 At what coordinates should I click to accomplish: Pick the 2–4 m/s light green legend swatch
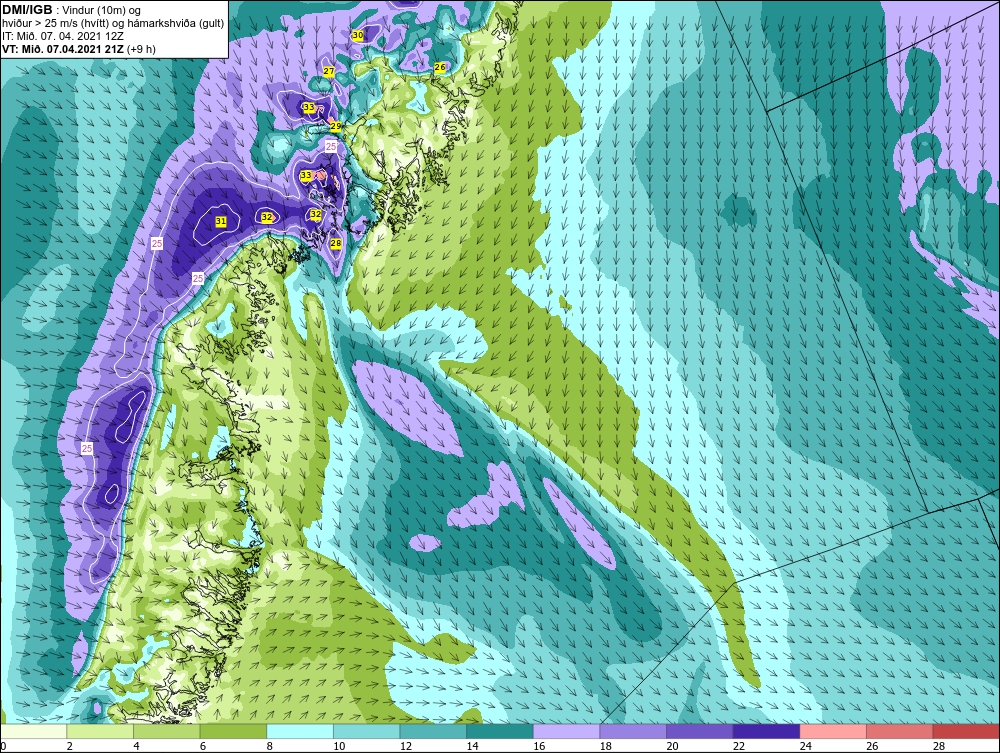(99, 731)
